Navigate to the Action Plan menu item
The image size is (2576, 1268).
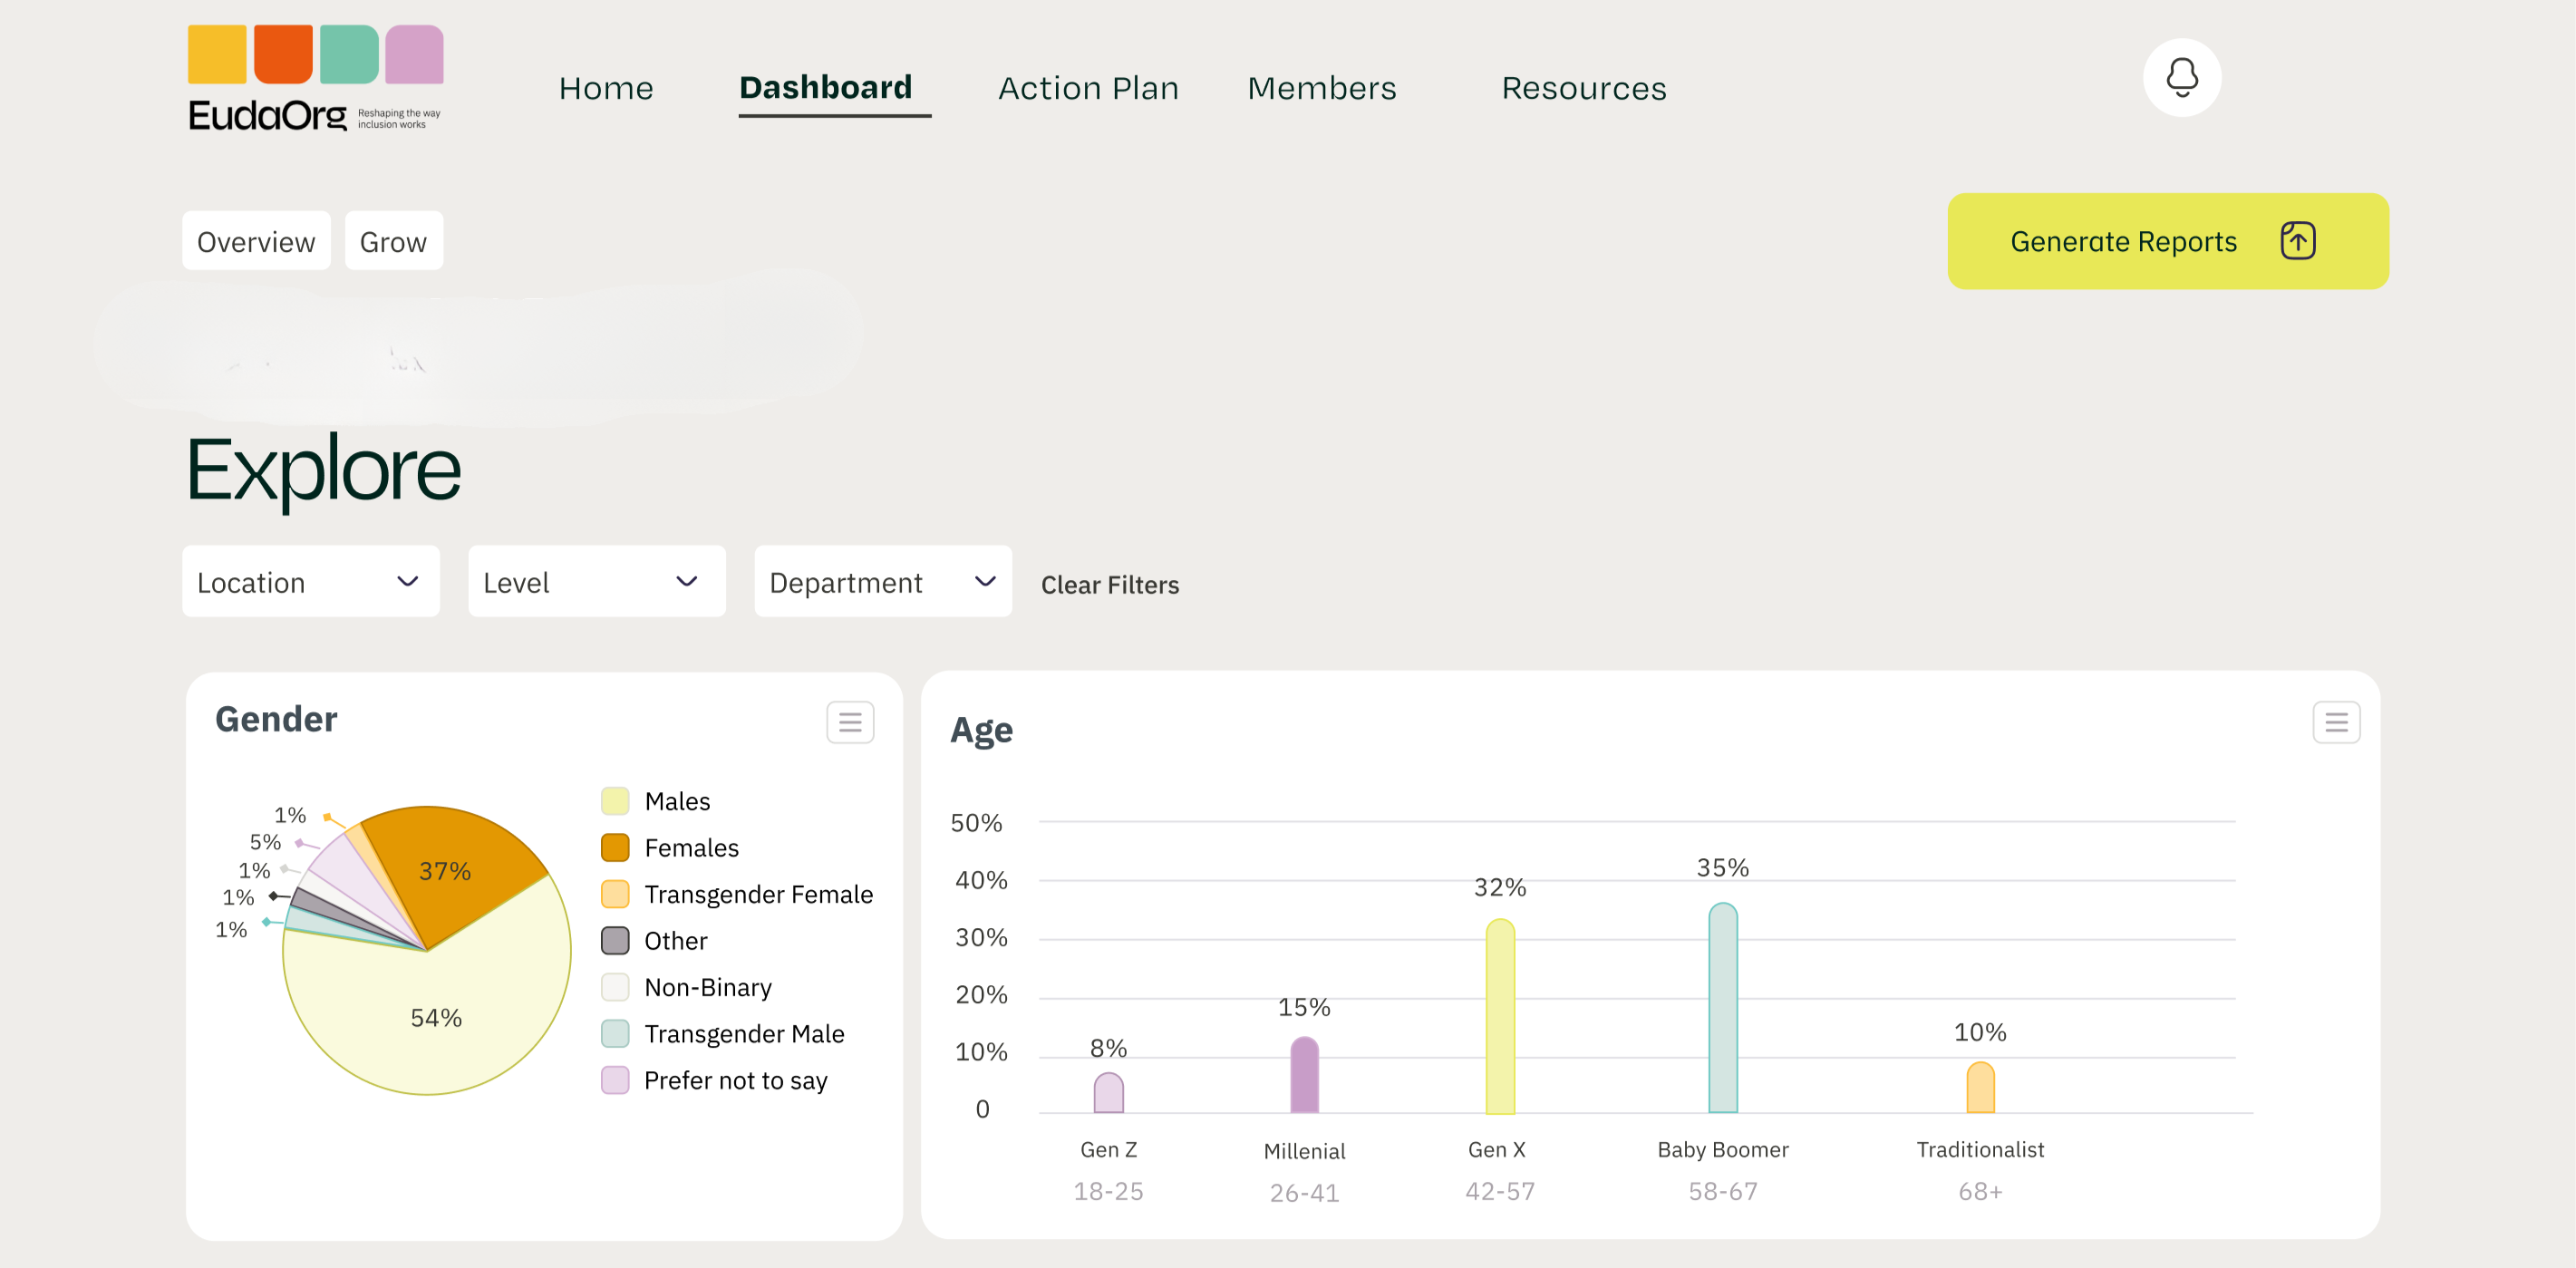coord(1088,88)
